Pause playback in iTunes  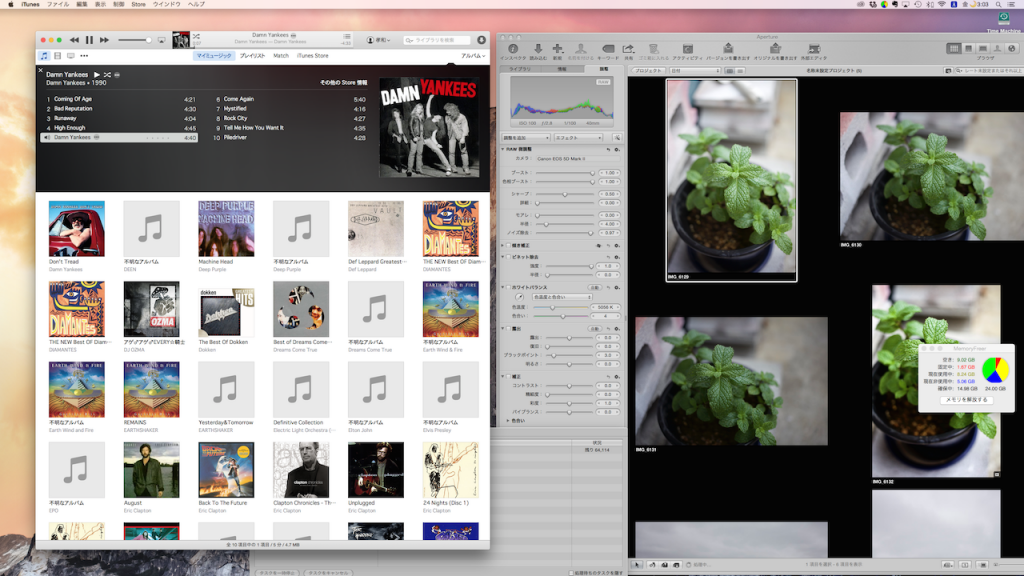(x=89, y=40)
